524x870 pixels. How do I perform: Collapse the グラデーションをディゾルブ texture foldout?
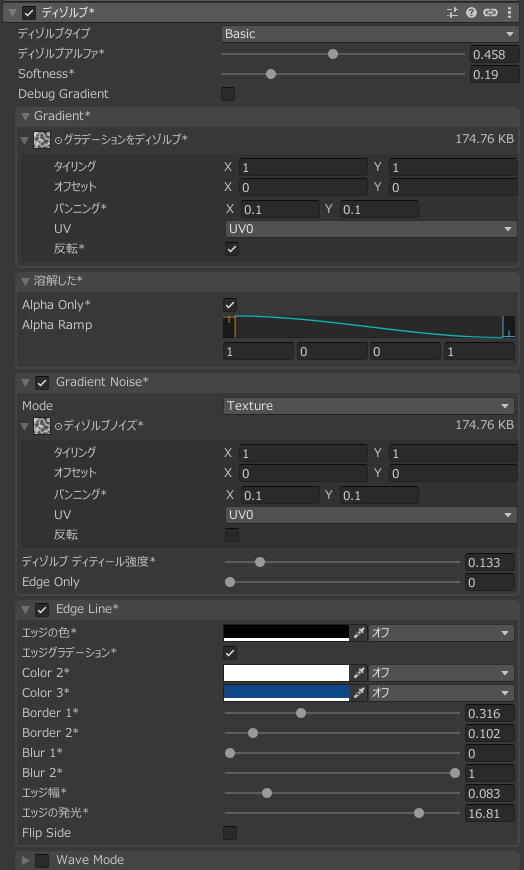point(24,140)
